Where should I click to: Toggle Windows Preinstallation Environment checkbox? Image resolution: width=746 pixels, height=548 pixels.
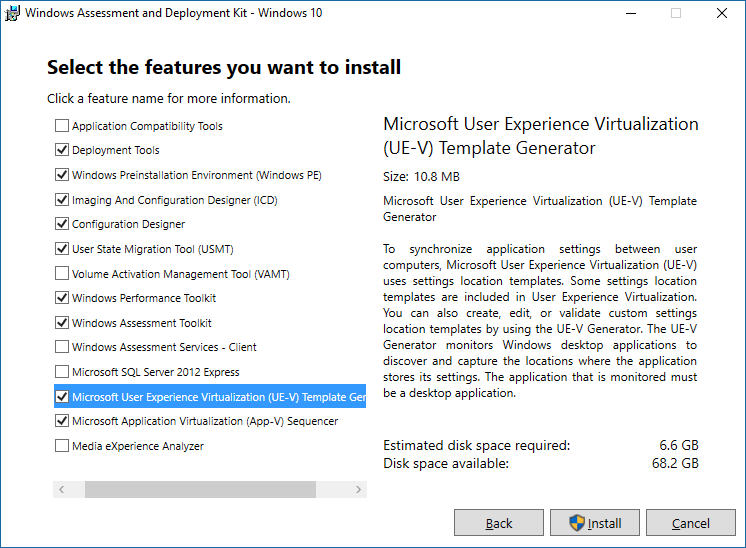62,175
